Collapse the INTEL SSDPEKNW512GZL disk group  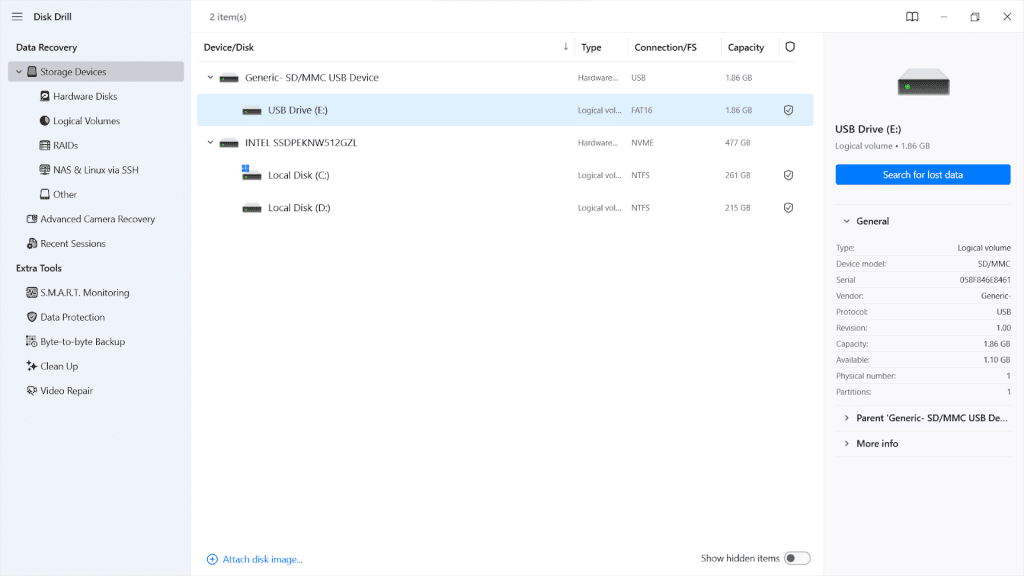tap(210, 143)
